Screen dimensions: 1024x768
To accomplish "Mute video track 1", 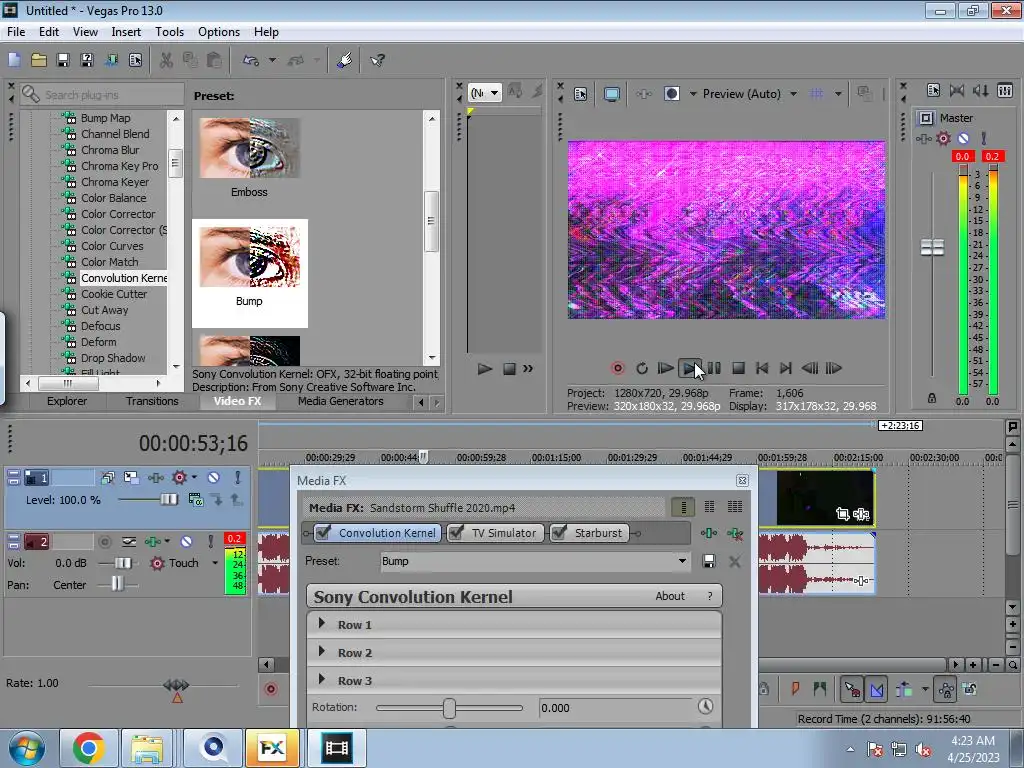I will (213, 477).
